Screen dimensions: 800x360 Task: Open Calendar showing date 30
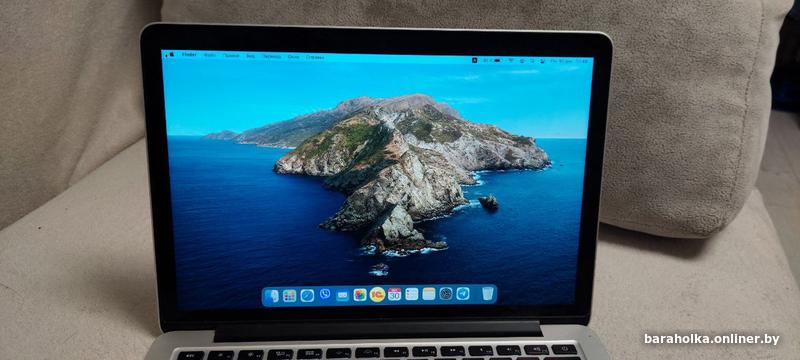click(x=394, y=294)
